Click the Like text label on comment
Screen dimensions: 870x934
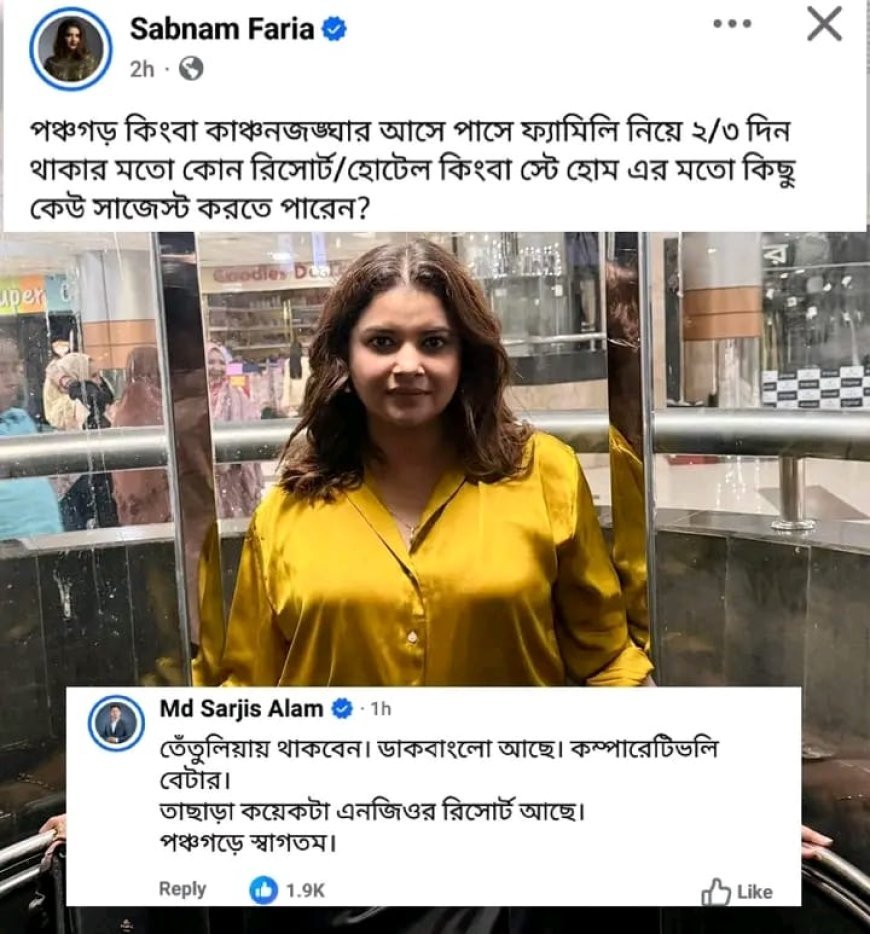[754, 892]
